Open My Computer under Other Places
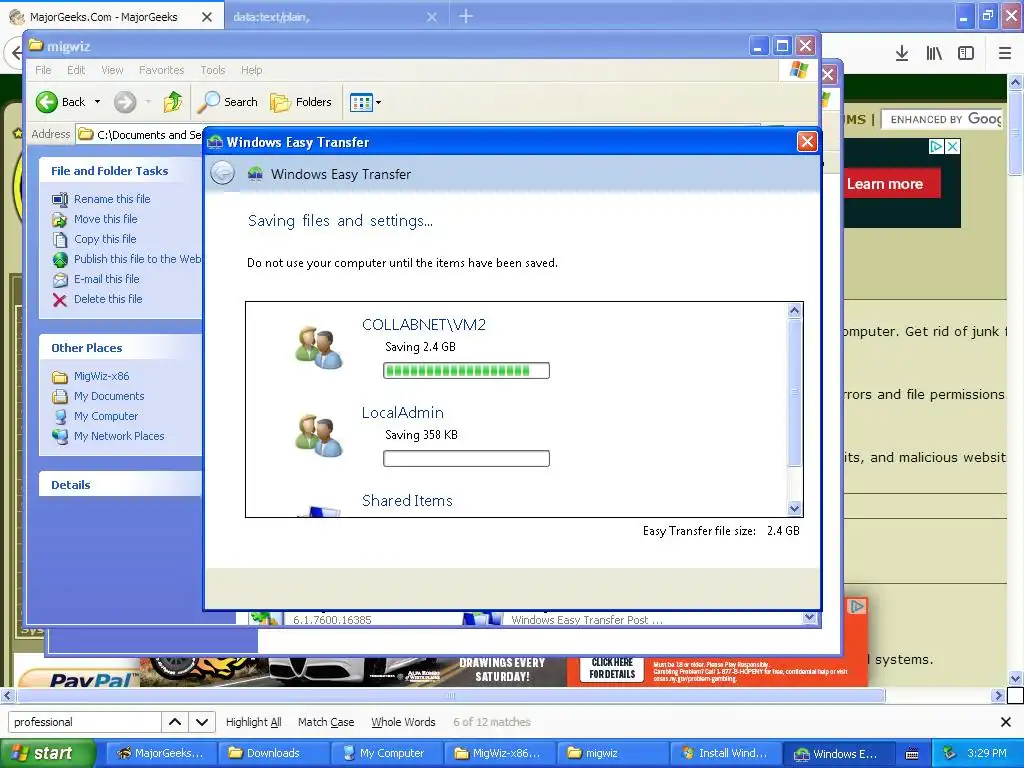 pyautogui.click(x=106, y=416)
